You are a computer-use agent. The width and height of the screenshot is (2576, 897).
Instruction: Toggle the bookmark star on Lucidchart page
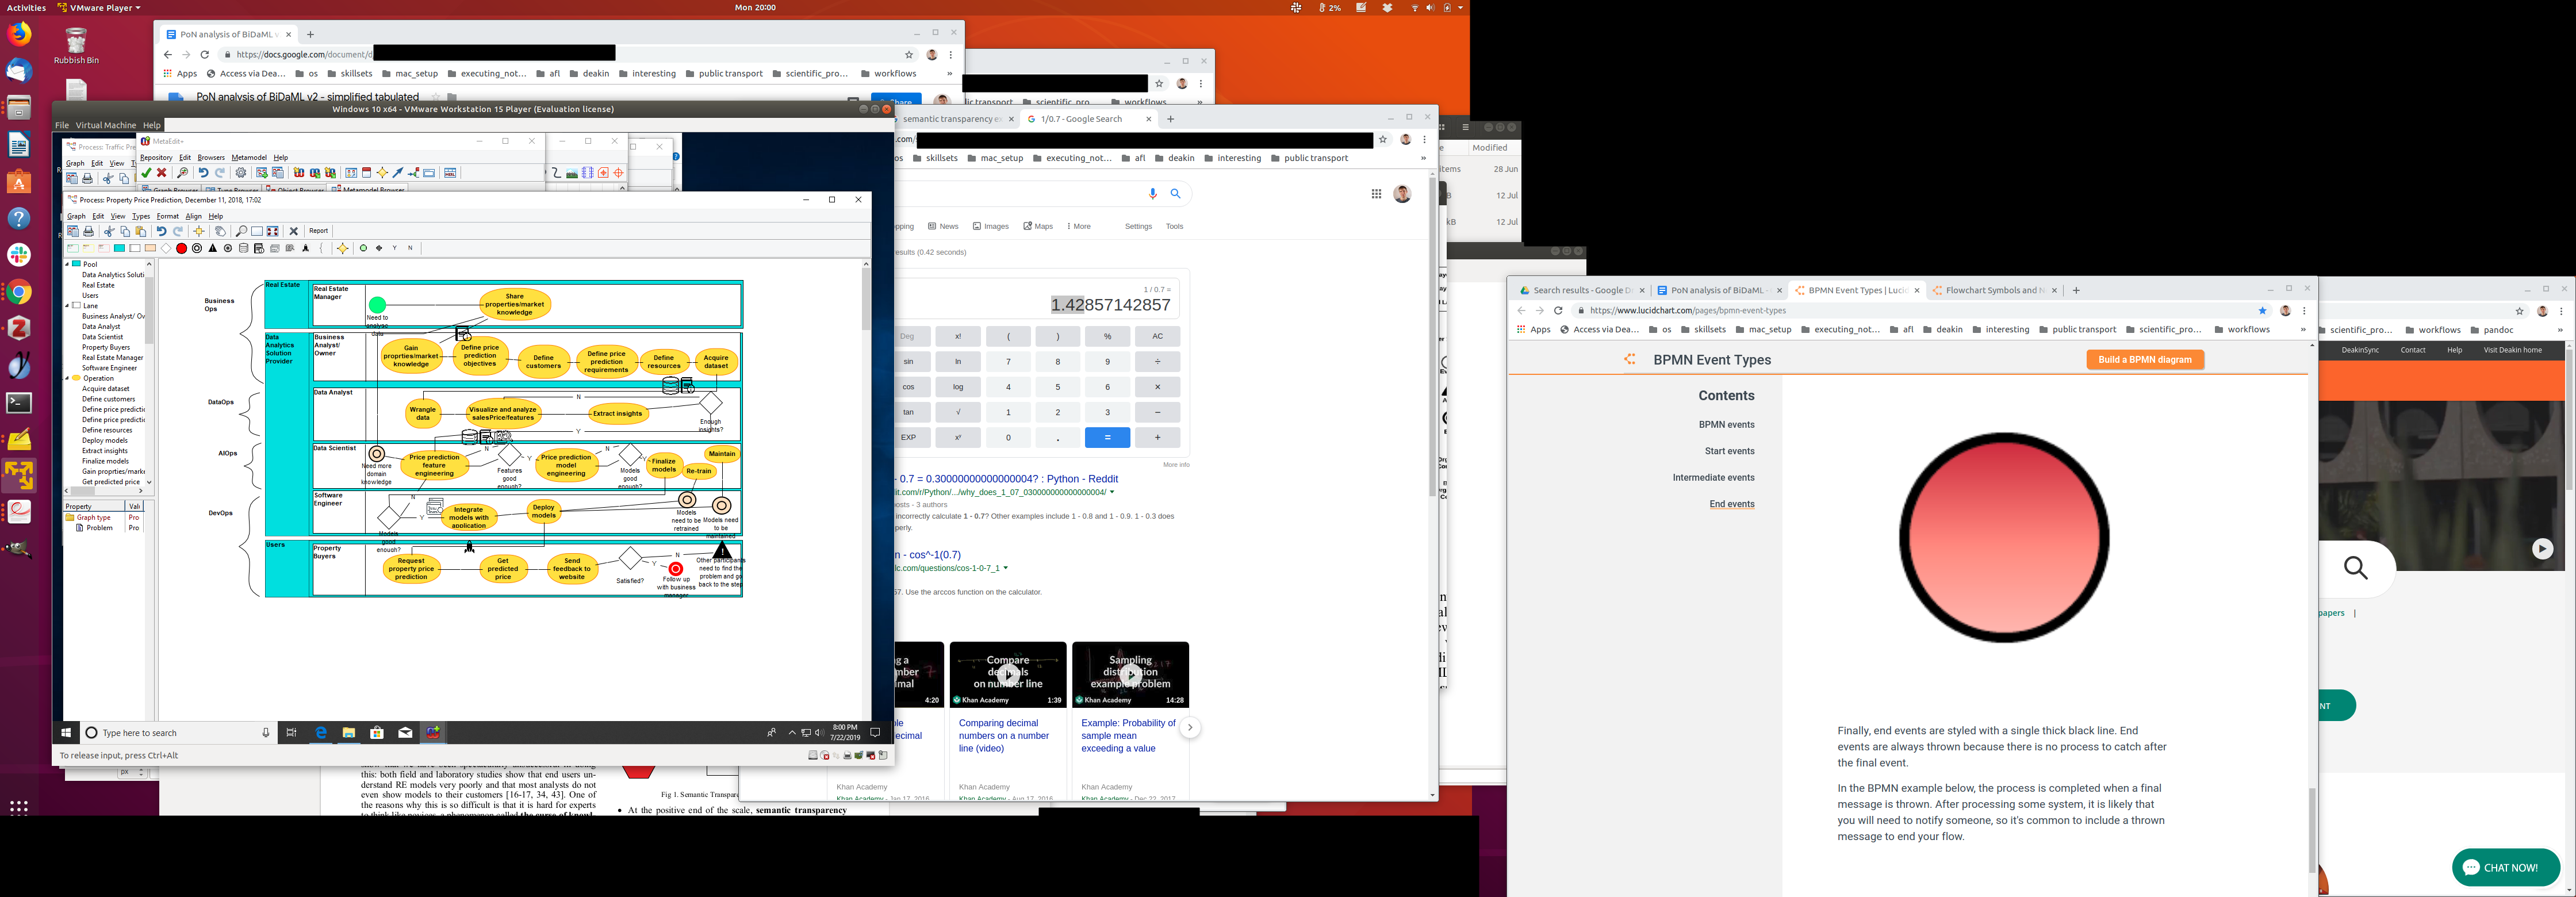tap(2263, 311)
